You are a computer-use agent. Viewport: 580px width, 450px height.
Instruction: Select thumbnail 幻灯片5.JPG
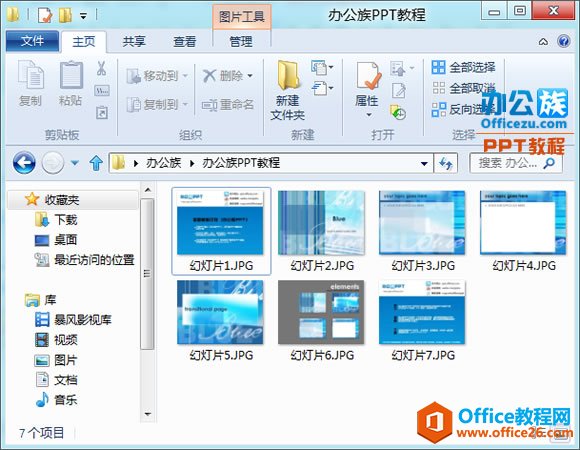221,321
